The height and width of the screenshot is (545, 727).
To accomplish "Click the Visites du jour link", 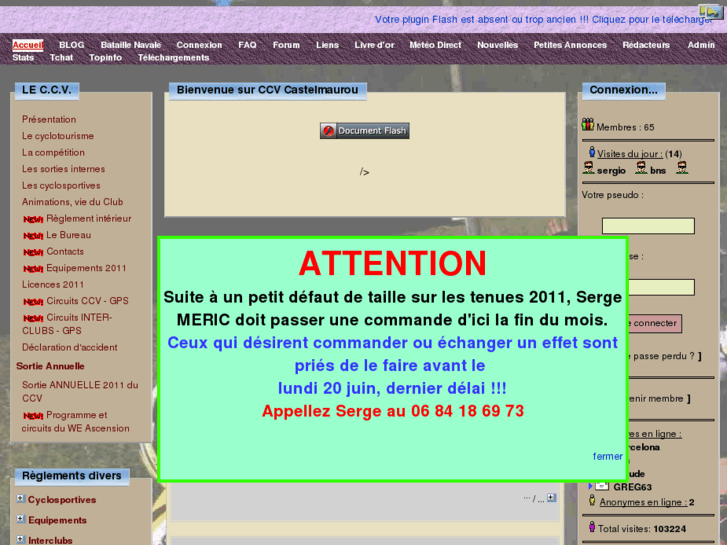I will pos(630,154).
